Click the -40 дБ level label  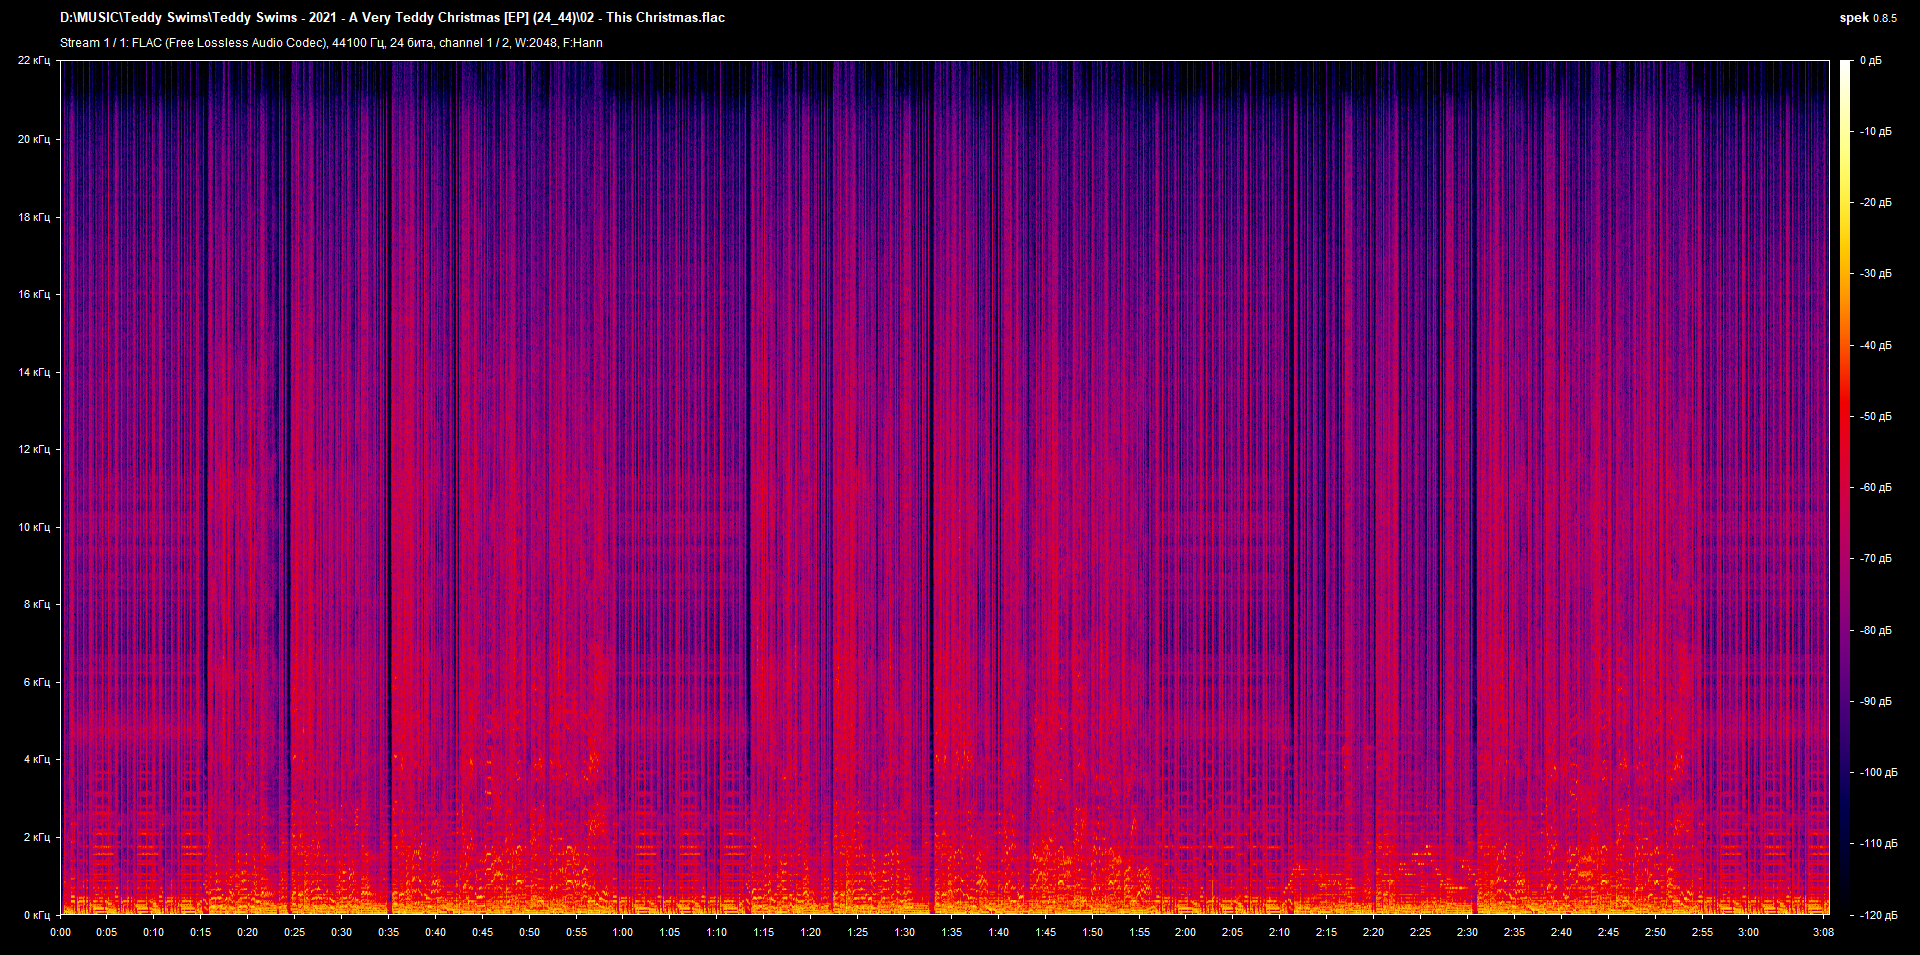(x=1874, y=345)
